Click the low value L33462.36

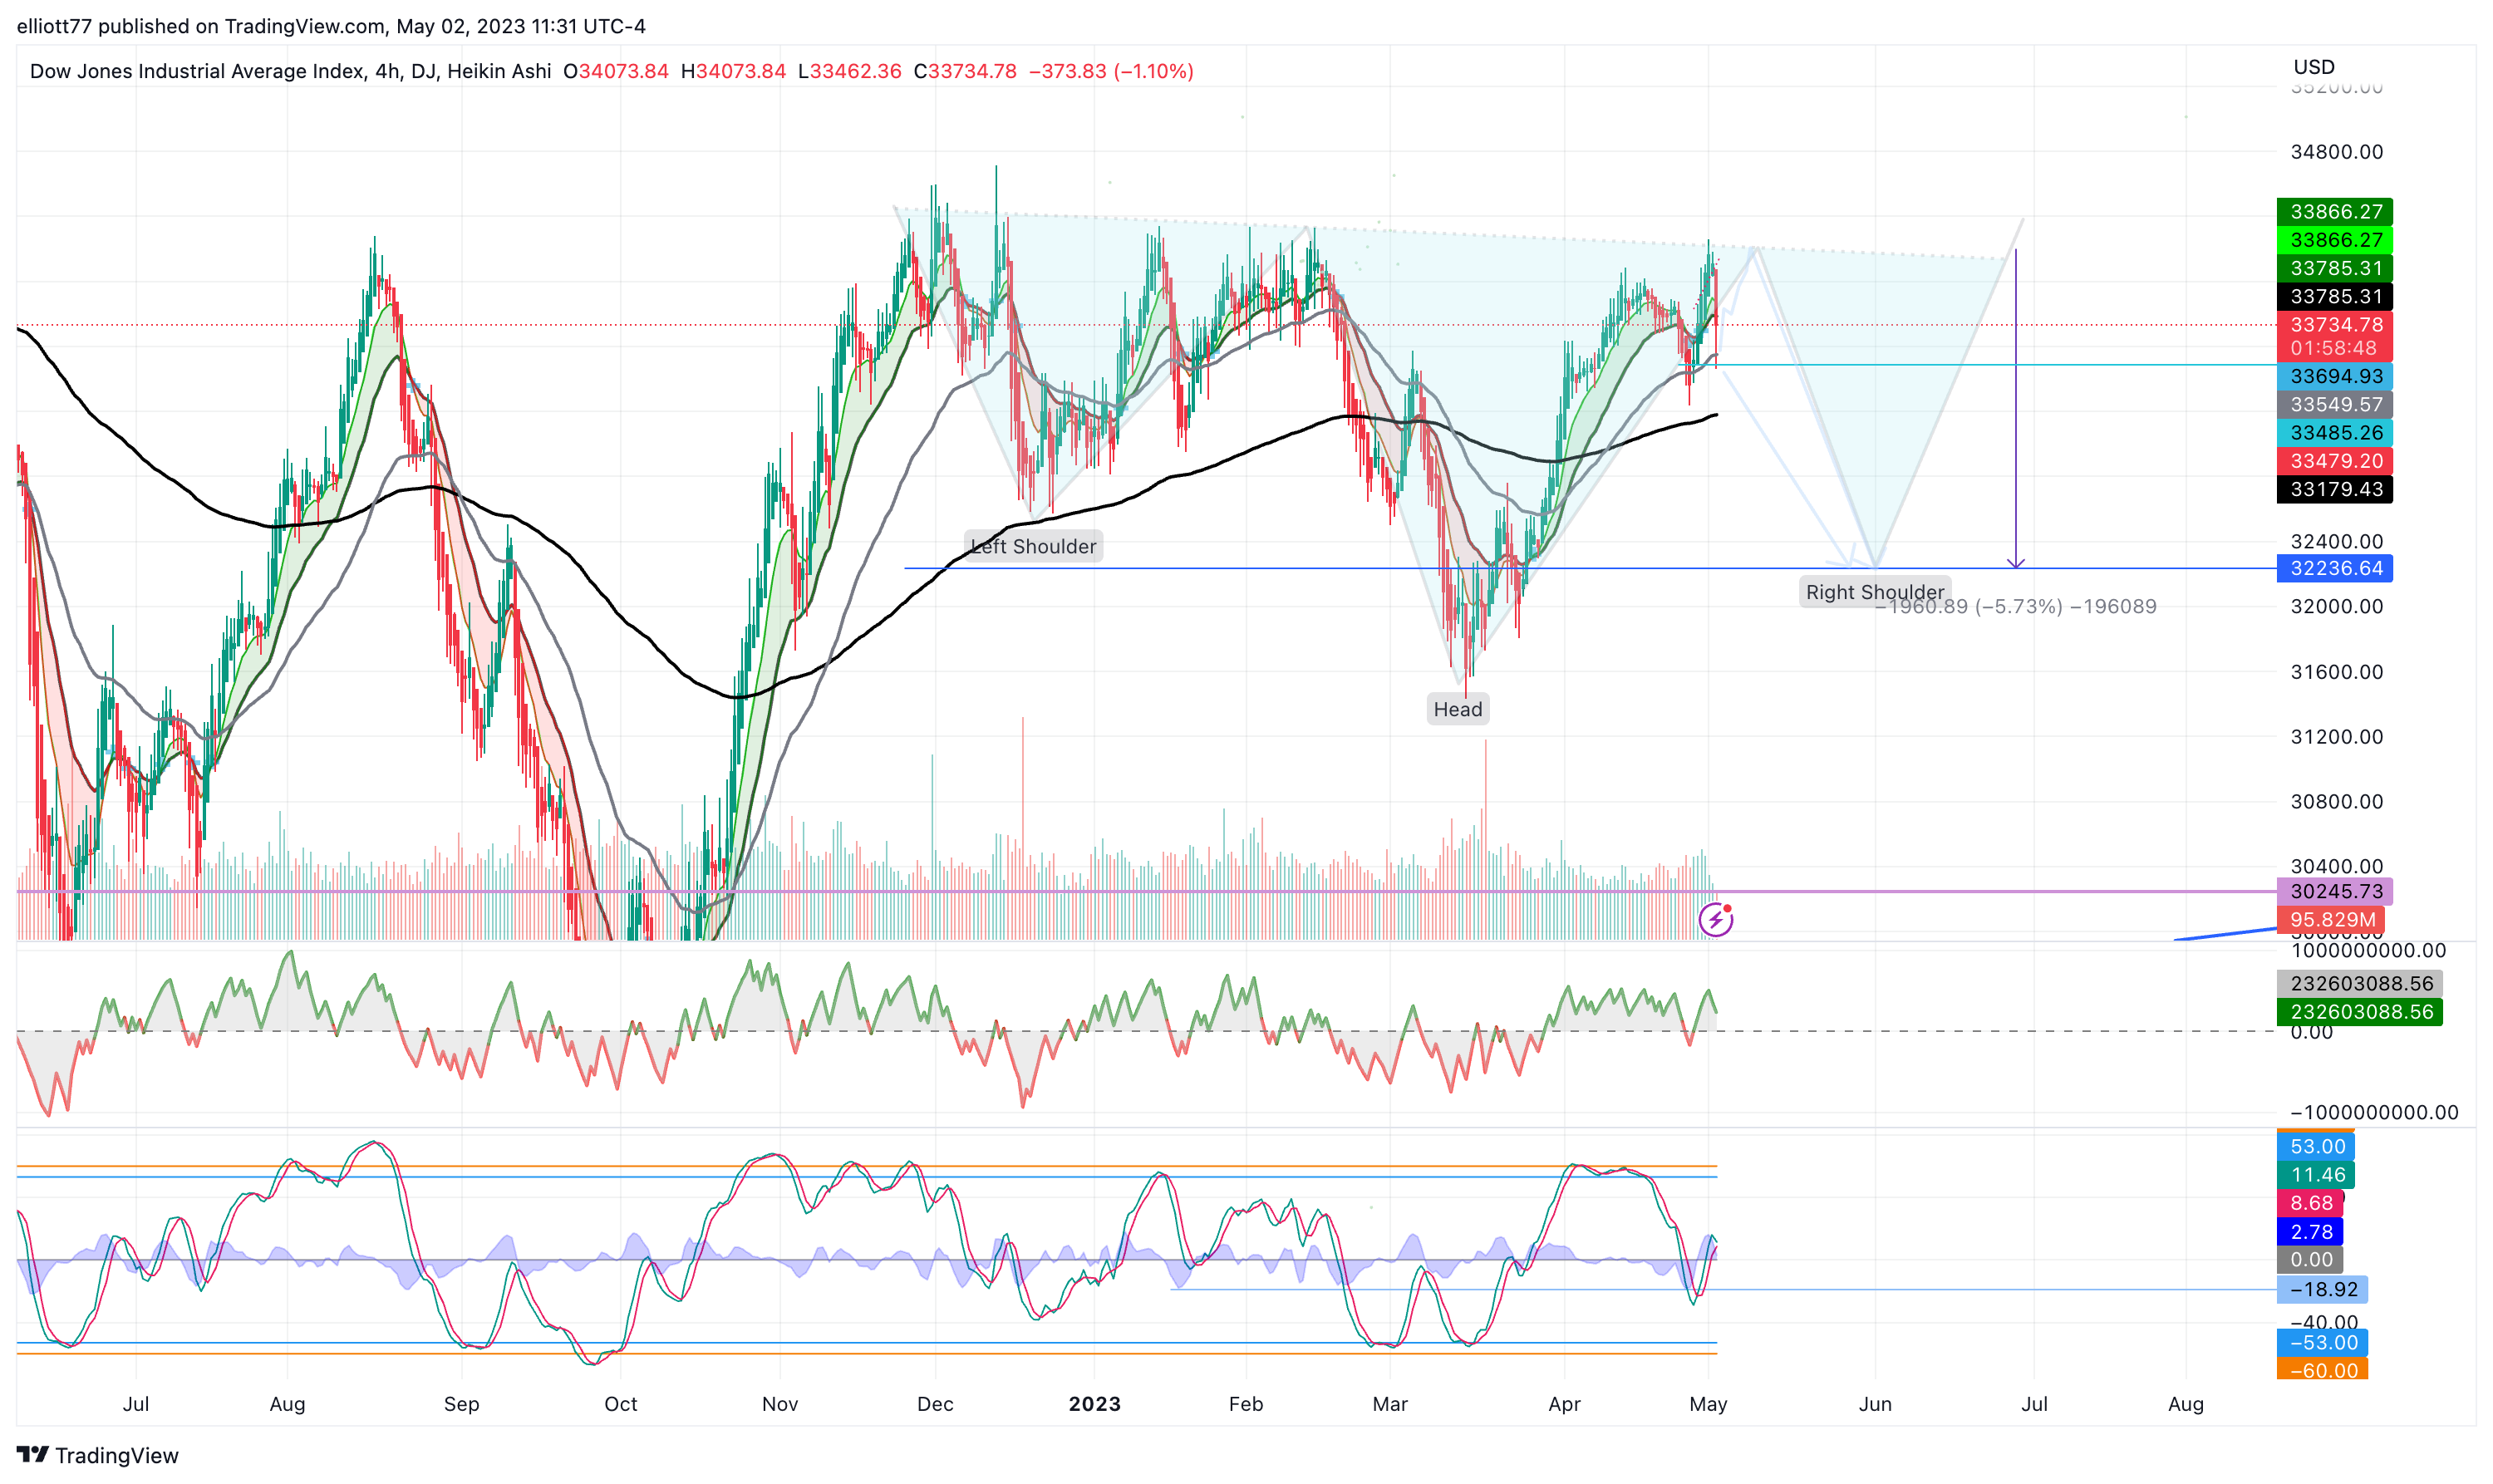(x=849, y=71)
